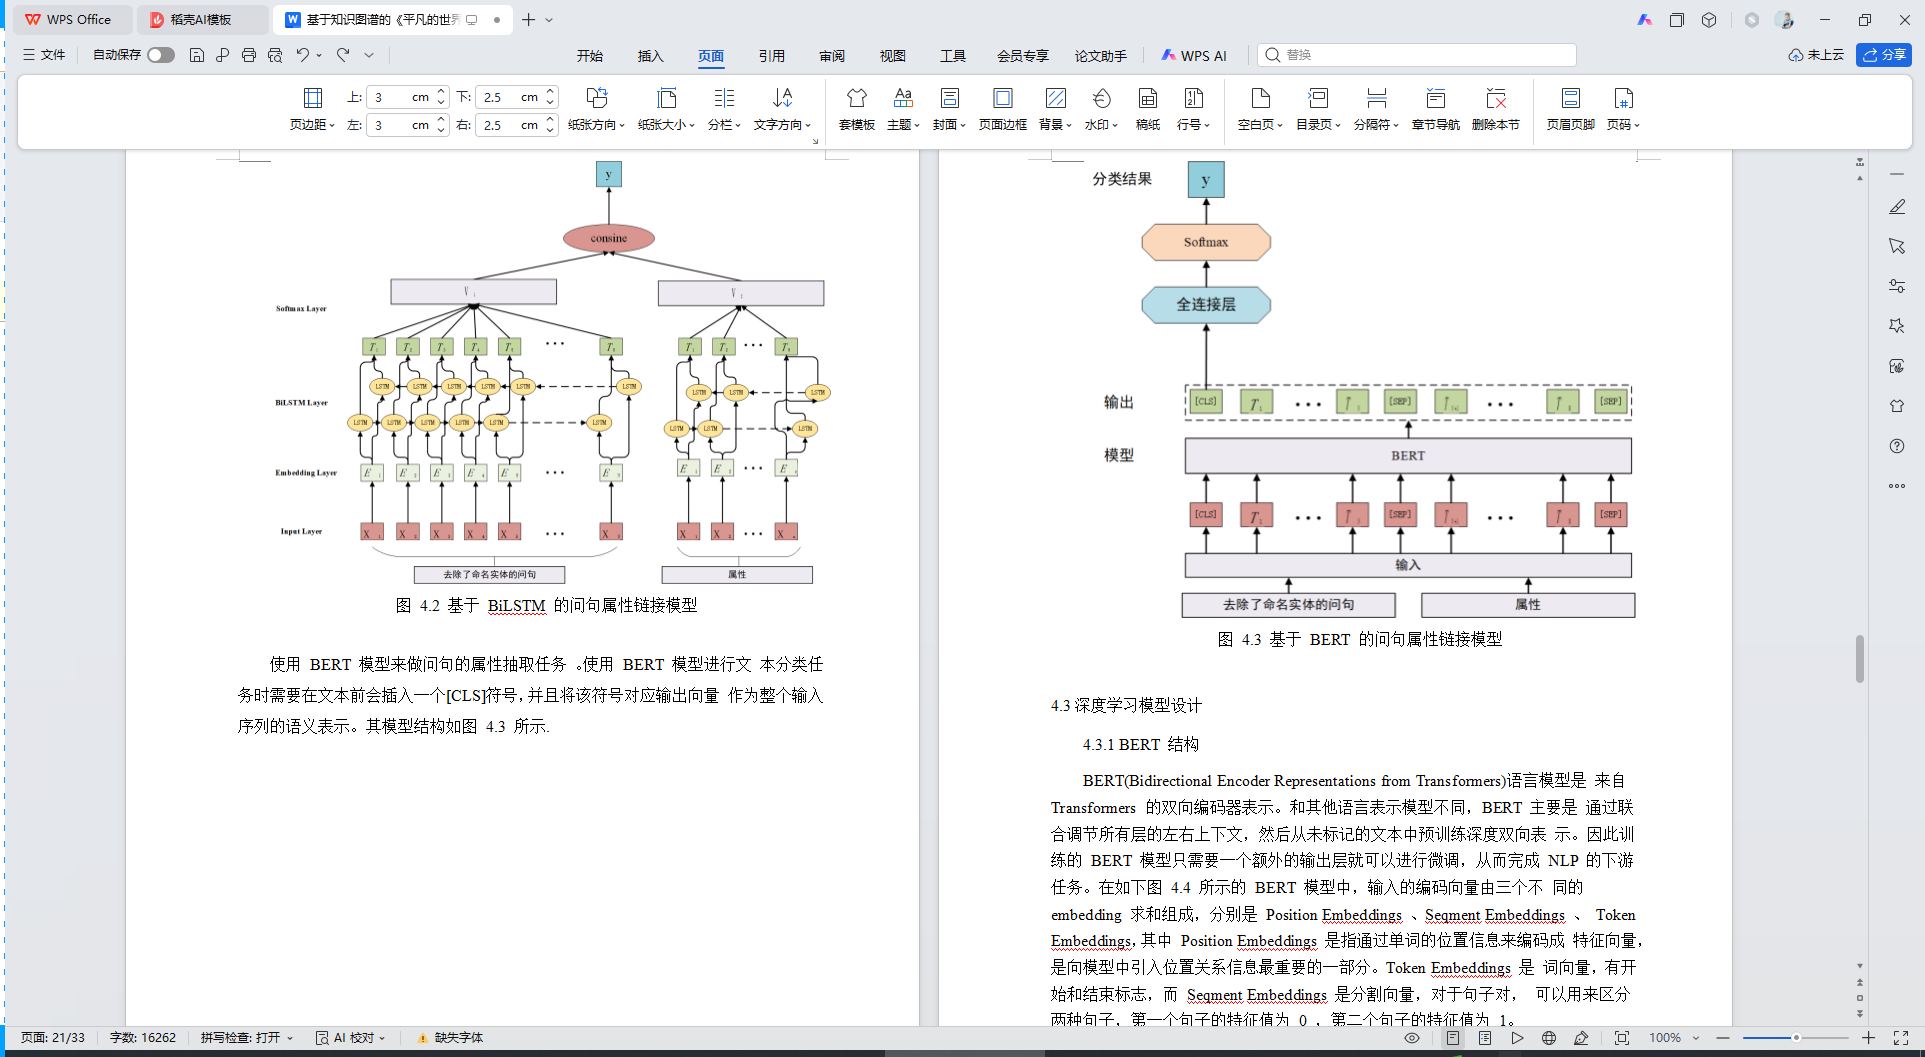1925x1057 pixels.
Task: Expand the quick access toolbar customization chevron
Action: coord(369,55)
